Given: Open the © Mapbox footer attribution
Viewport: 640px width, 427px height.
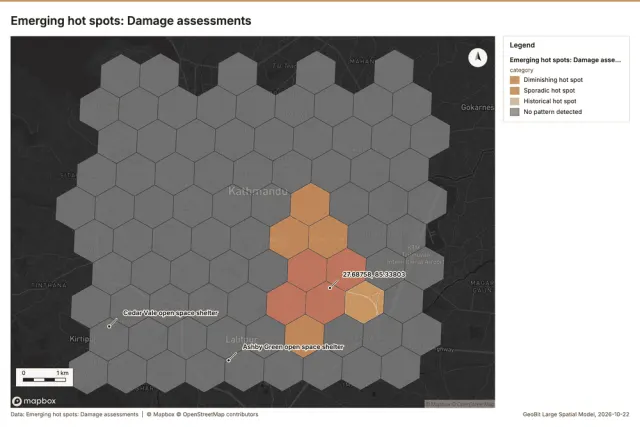Looking at the screenshot, I should (161, 414).
